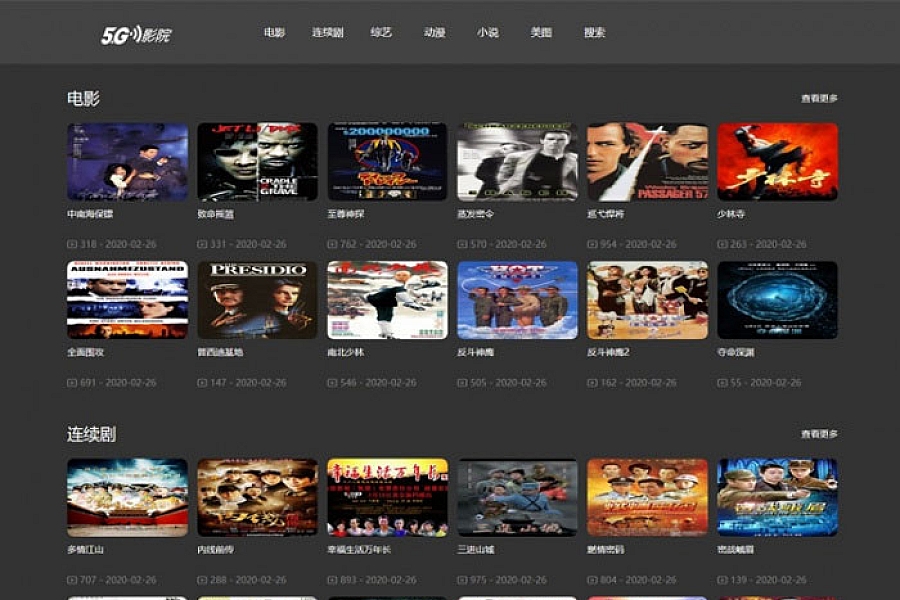Viewport: 900px width, 600px height.
Task: Select the Ausnahmezustand movie poster
Action: [x=127, y=300]
